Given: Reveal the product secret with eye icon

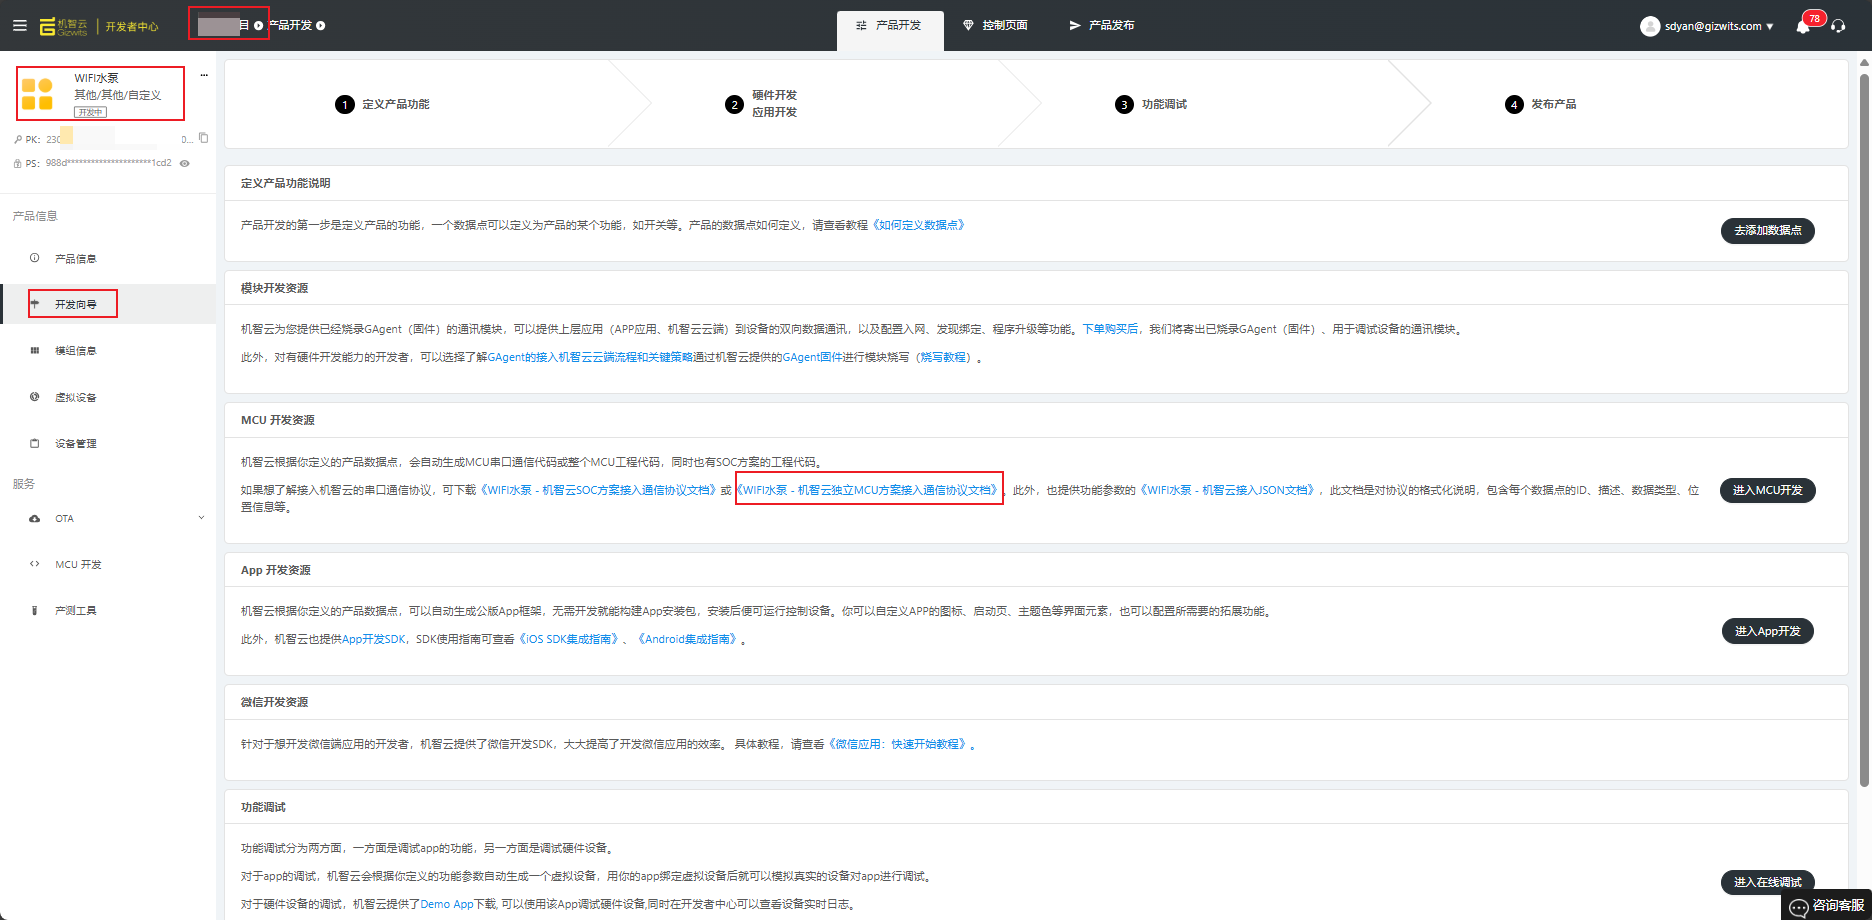Looking at the screenshot, I should coord(184,163).
